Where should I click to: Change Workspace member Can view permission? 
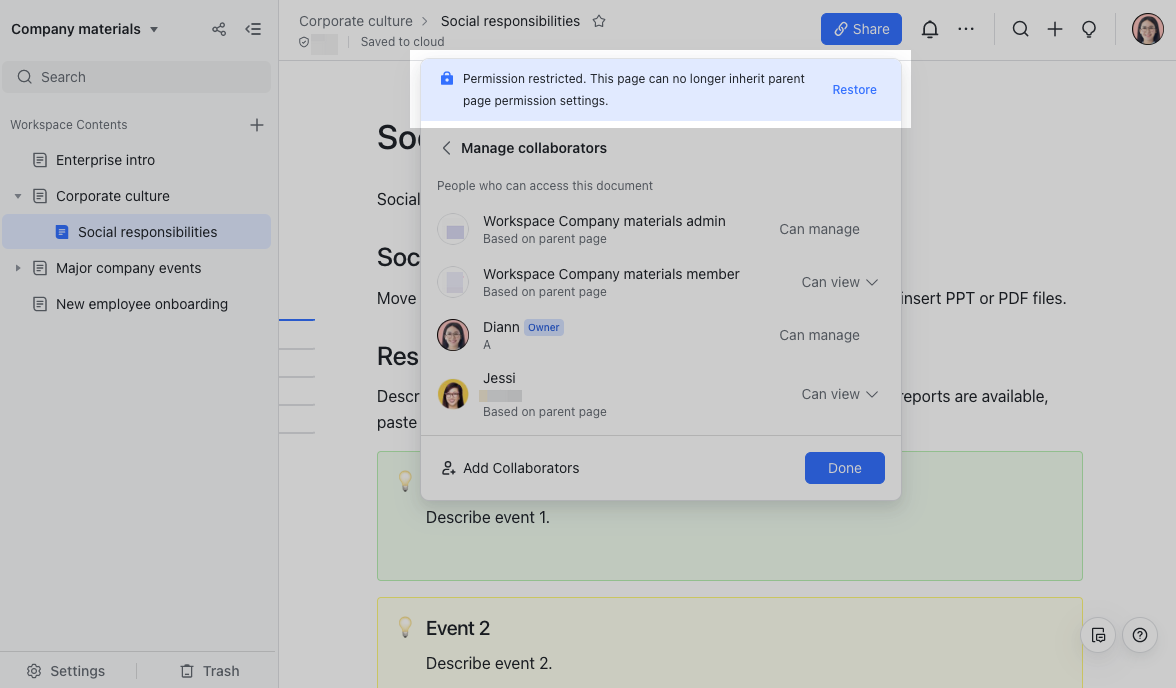(x=839, y=282)
